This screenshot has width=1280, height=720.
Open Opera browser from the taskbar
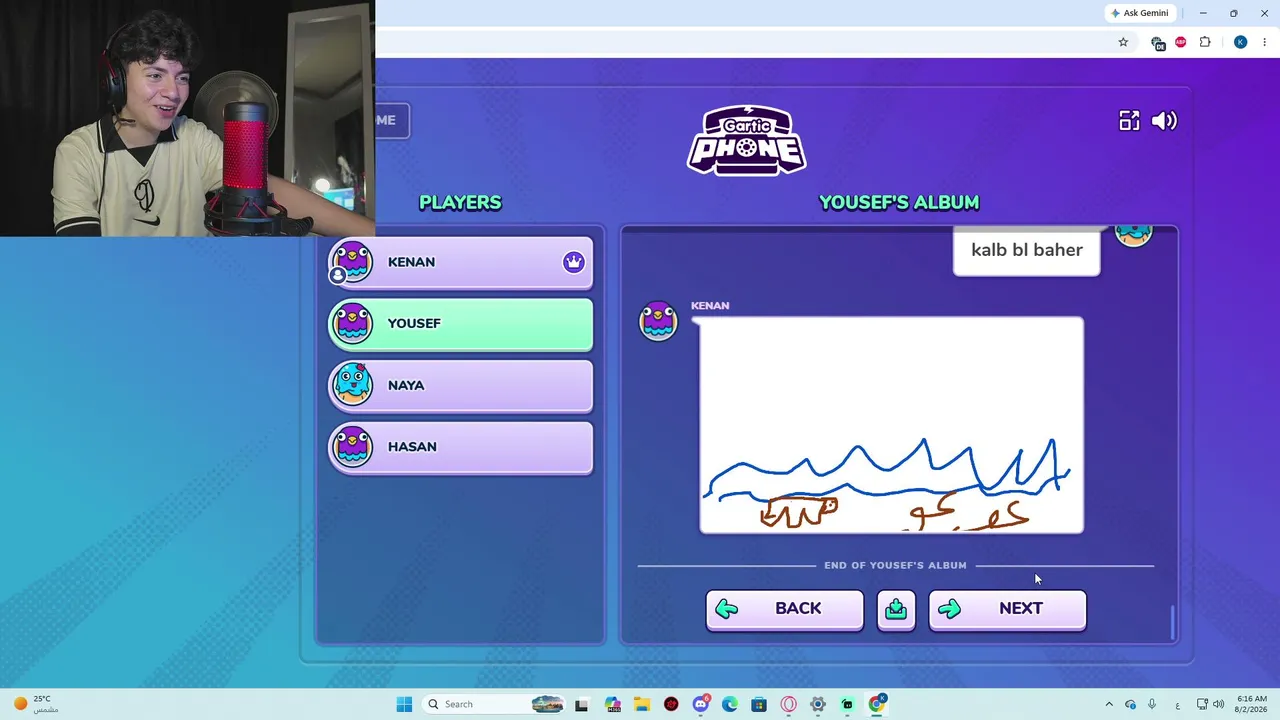[789, 704]
